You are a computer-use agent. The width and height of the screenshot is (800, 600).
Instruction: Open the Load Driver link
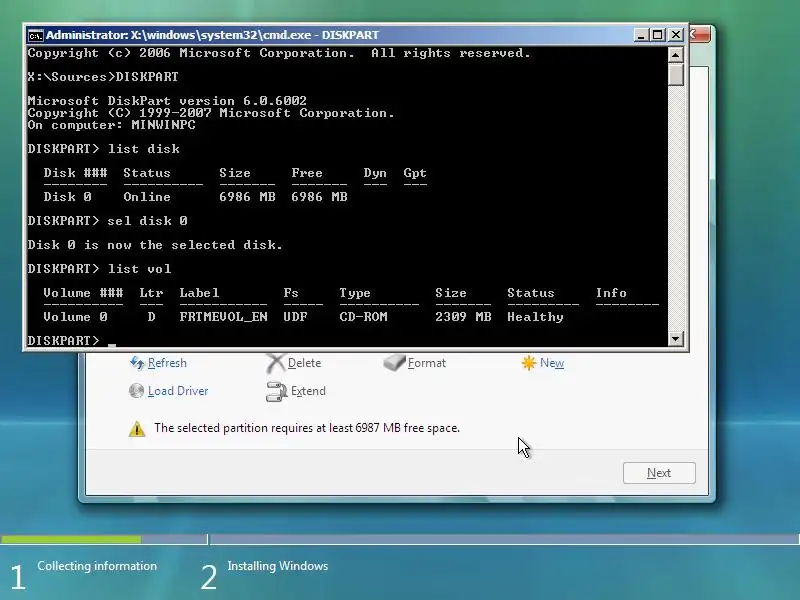[x=178, y=391]
